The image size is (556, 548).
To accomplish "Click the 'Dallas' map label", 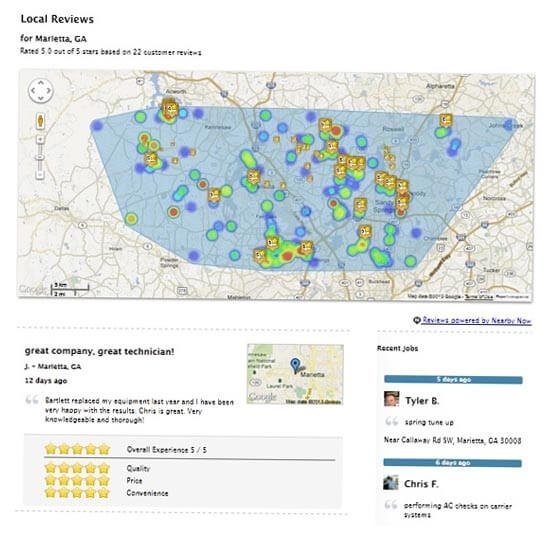I will [62, 208].
